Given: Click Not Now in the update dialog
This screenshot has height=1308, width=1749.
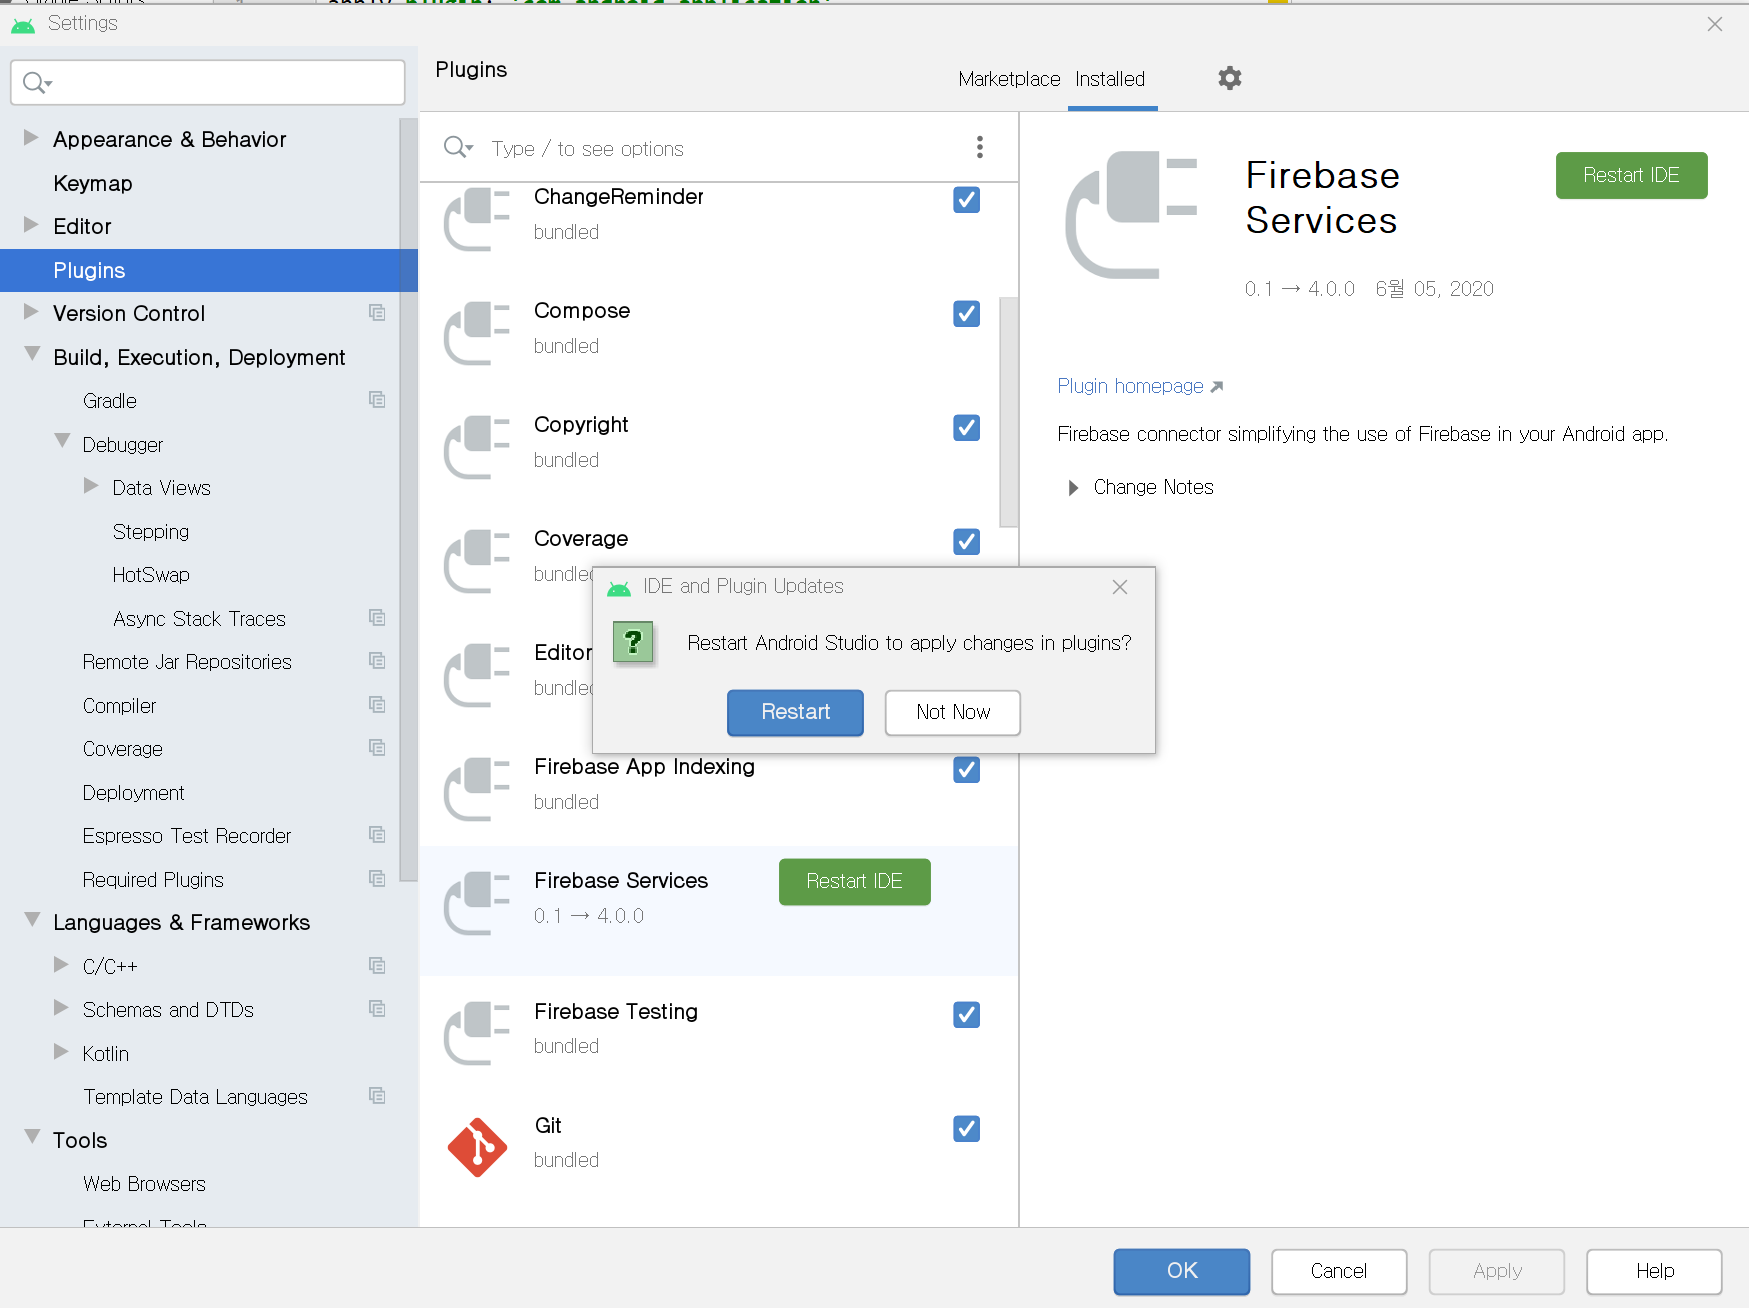Looking at the screenshot, I should pos(953,712).
